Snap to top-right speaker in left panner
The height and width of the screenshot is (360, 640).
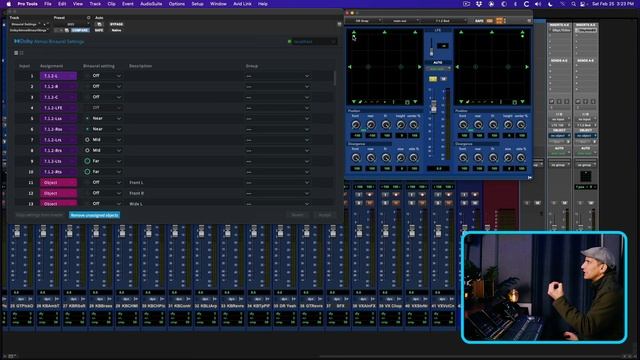tap(415, 32)
